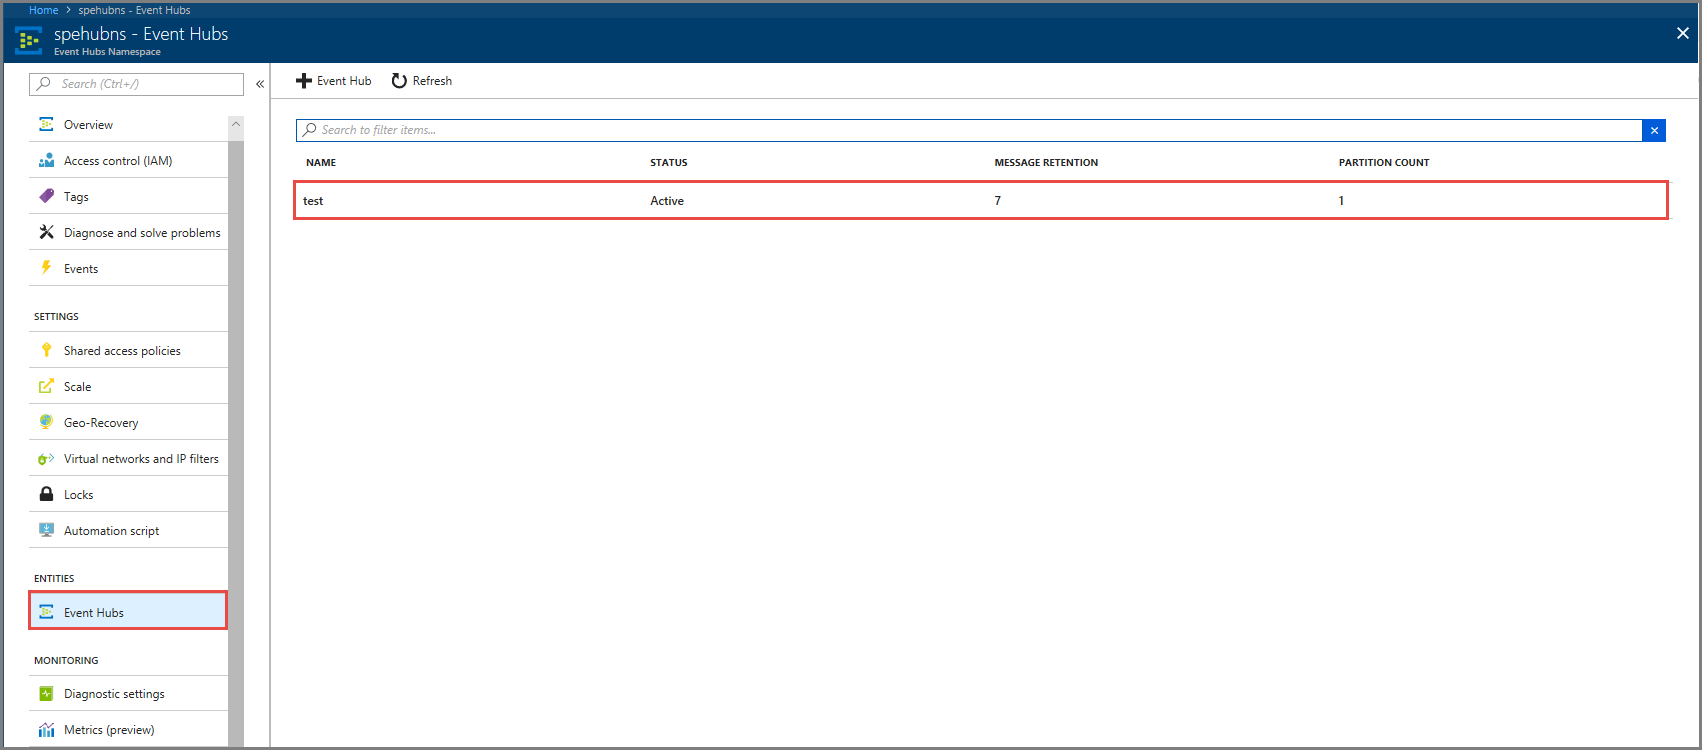
Task: Go to Home breadcrumb link
Action: (43, 10)
